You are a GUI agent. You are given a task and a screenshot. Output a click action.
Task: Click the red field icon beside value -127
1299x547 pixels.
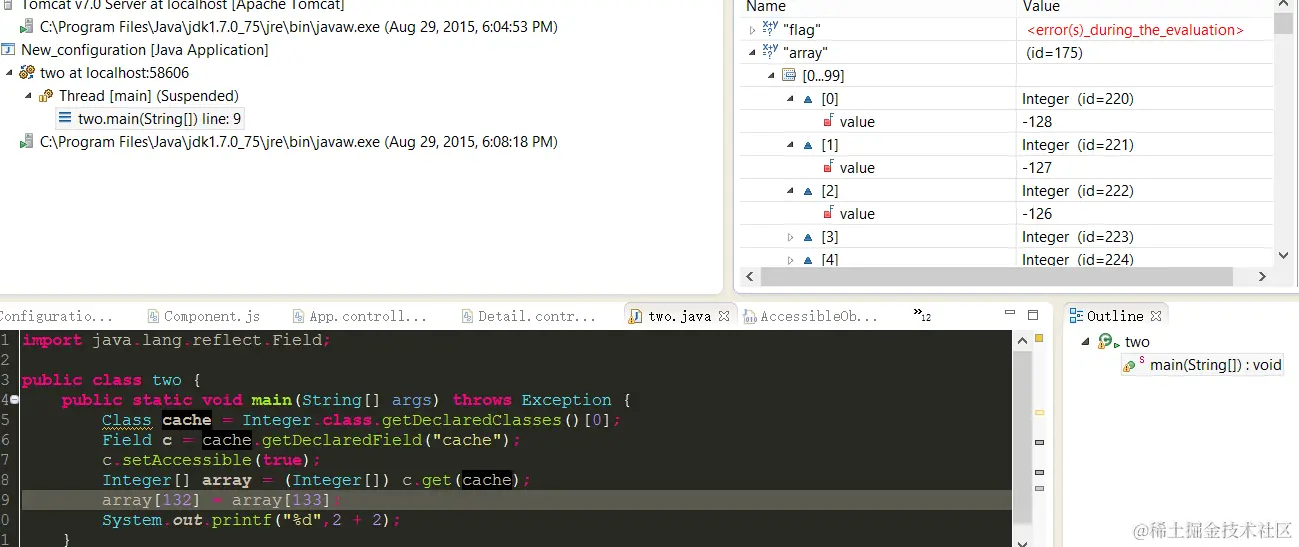coord(828,167)
